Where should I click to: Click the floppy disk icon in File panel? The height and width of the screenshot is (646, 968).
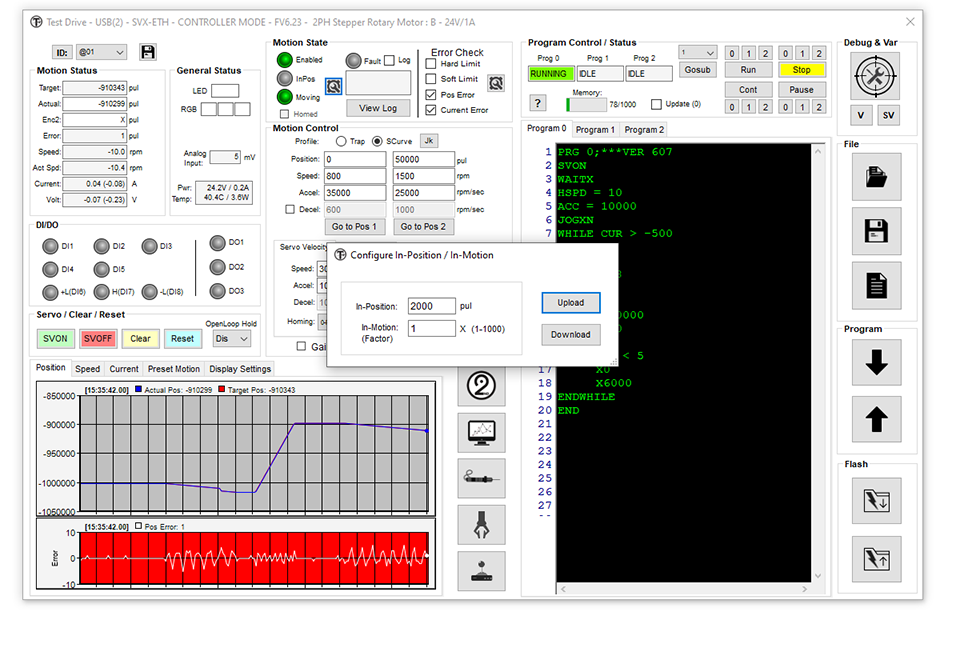coord(876,231)
